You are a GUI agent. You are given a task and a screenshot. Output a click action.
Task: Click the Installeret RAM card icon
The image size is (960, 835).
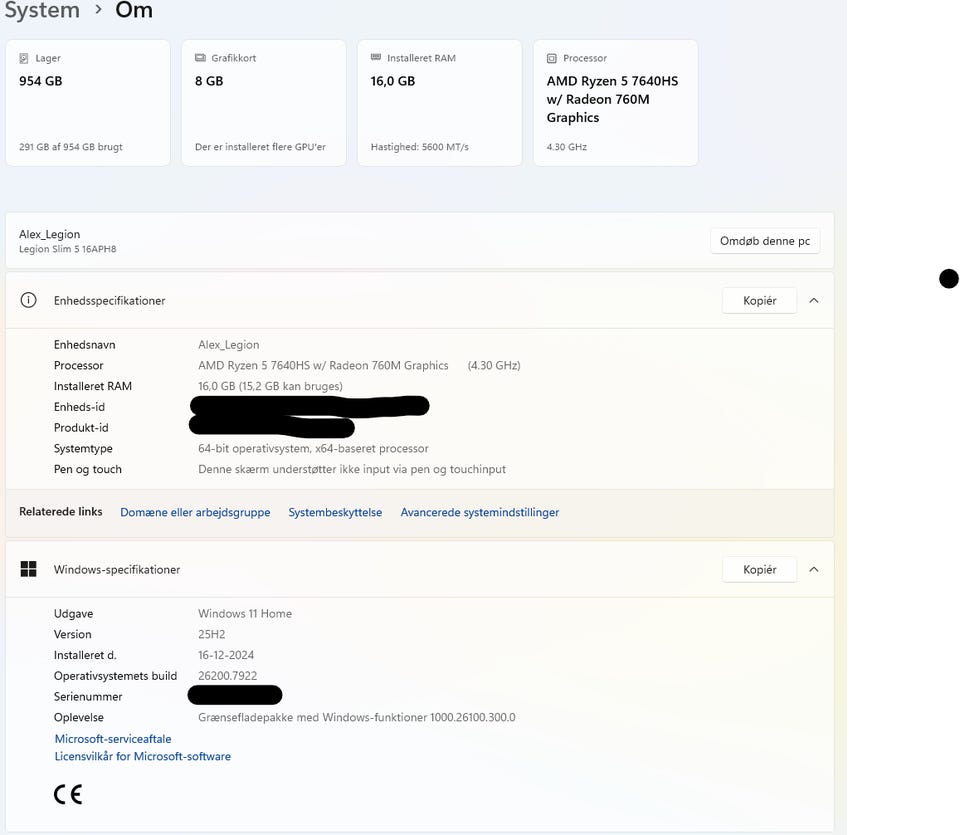(376, 58)
